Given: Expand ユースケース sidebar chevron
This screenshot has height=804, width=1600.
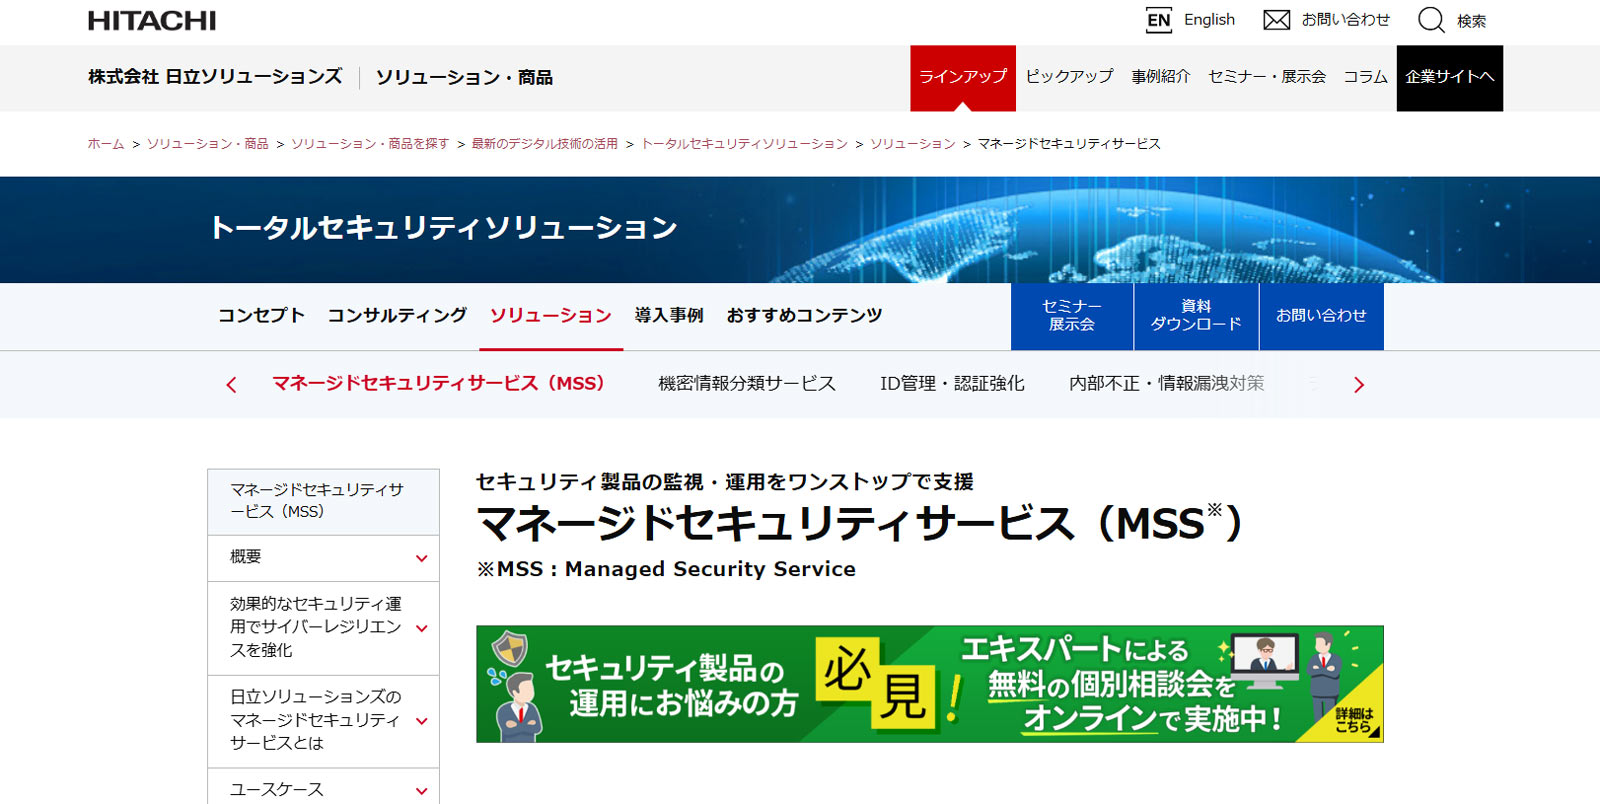Looking at the screenshot, I should pos(422,791).
